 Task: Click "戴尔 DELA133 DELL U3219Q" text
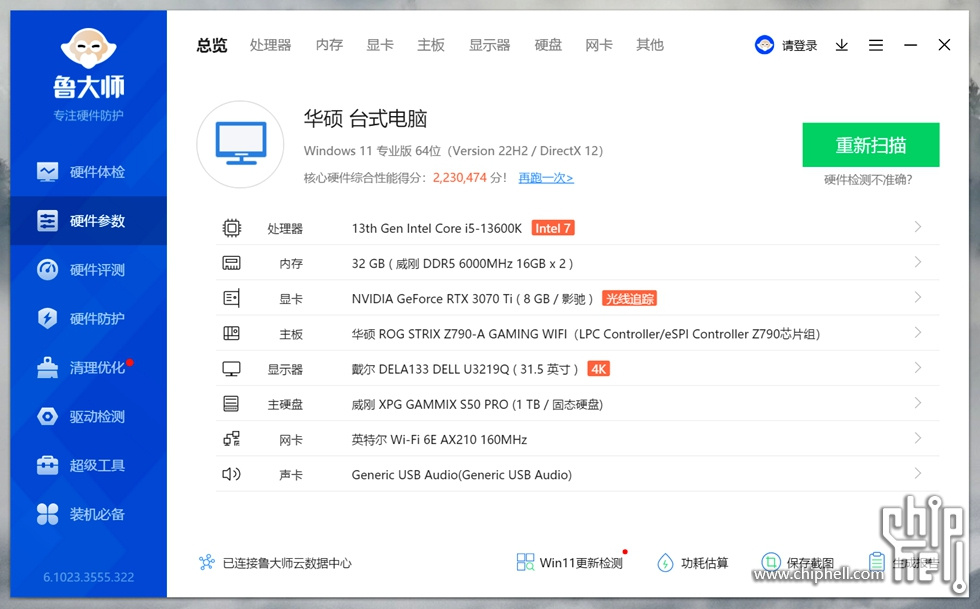[x=430, y=370]
